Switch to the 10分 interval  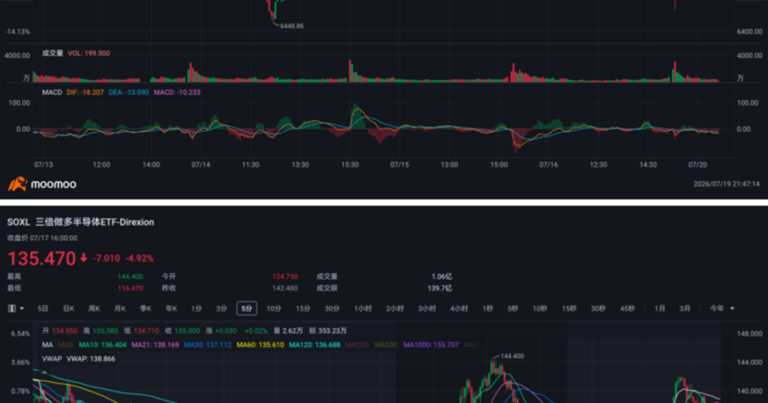(274, 308)
